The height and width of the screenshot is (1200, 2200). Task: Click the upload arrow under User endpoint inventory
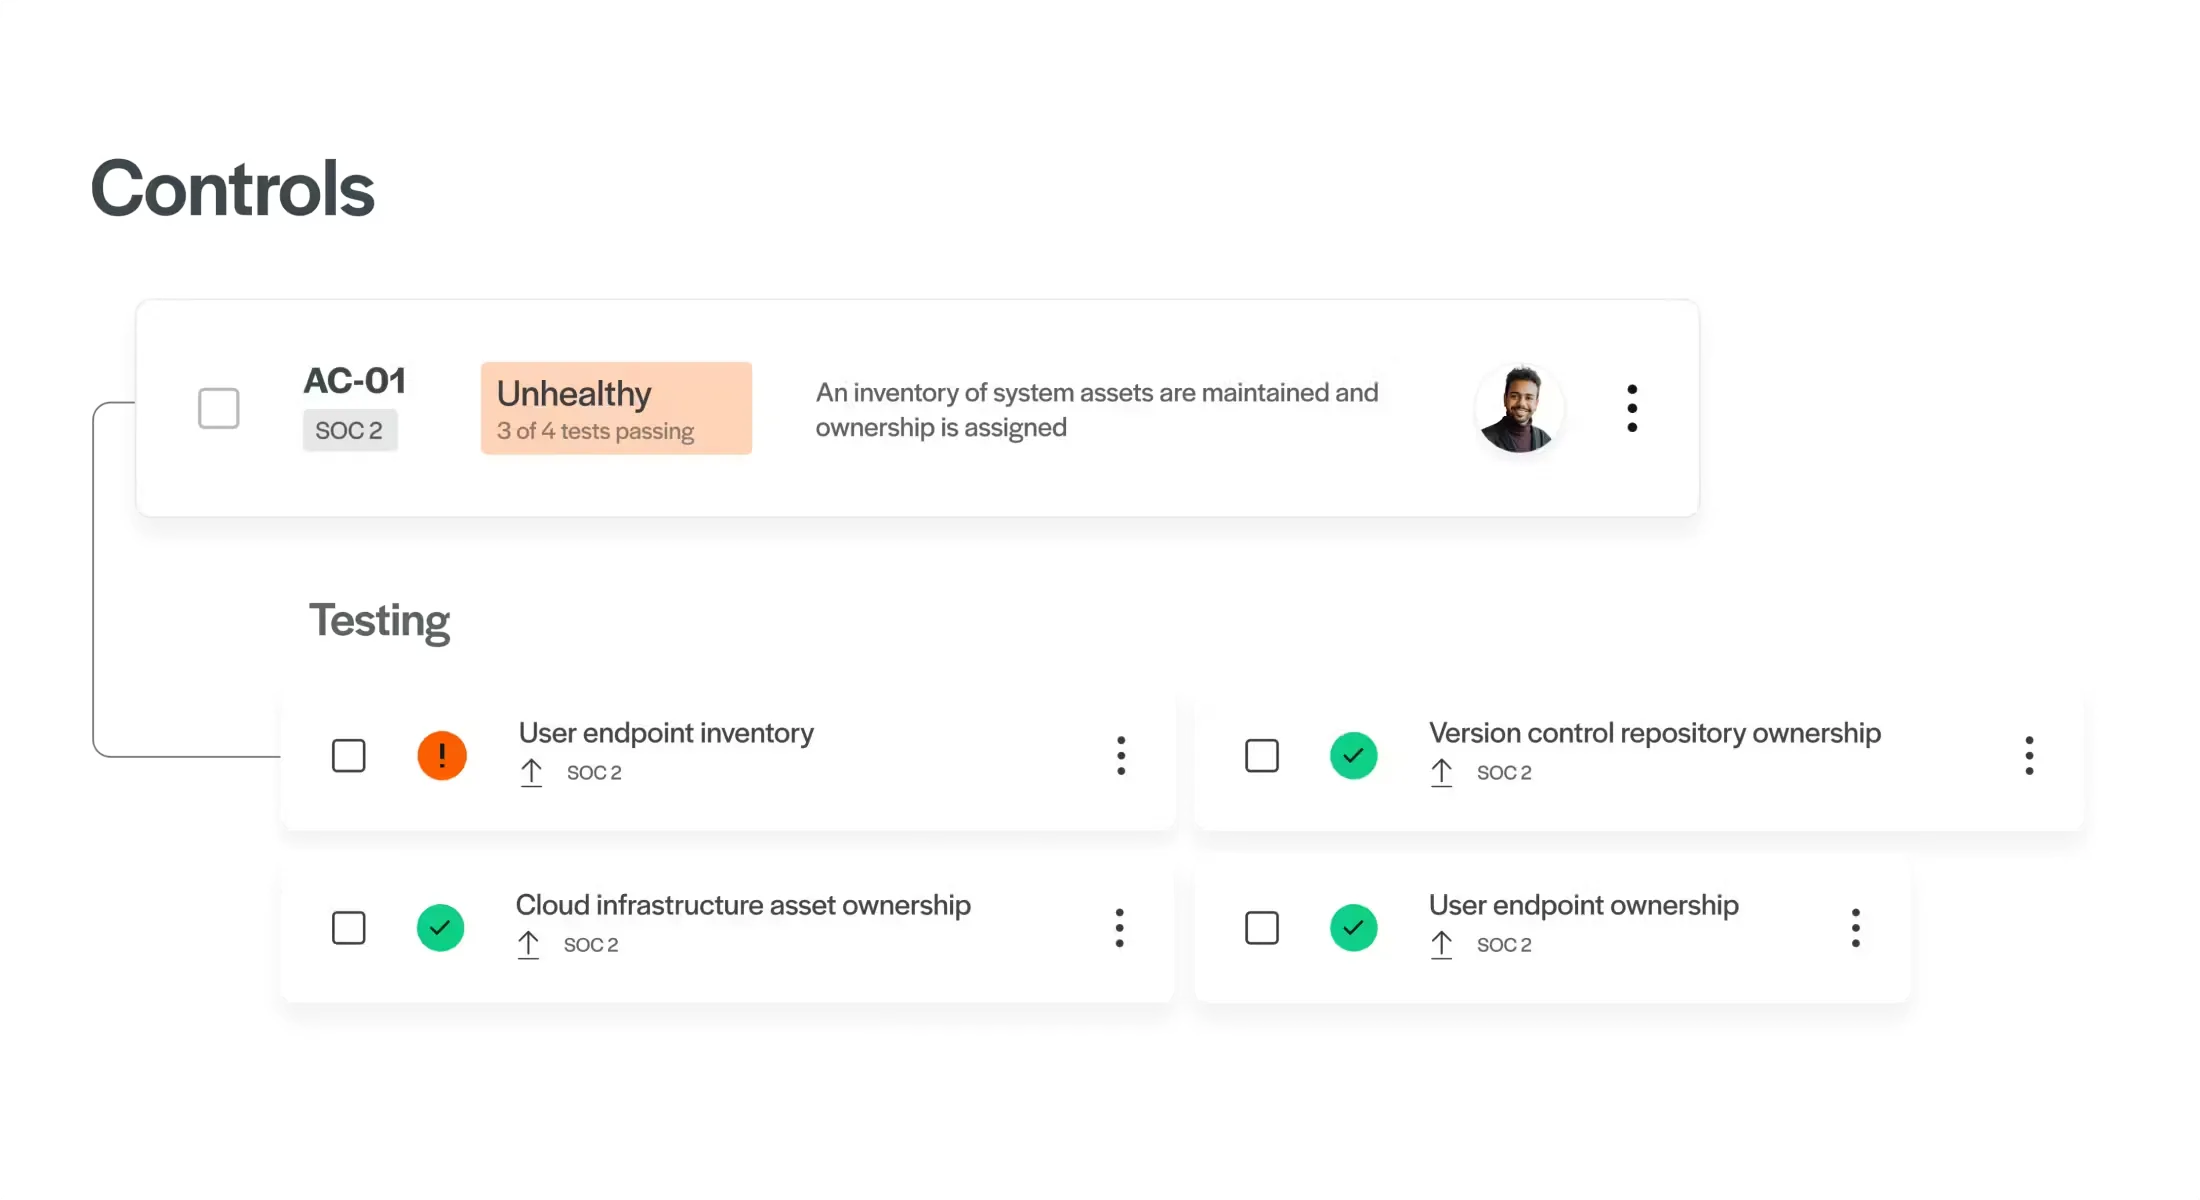tap(531, 773)
